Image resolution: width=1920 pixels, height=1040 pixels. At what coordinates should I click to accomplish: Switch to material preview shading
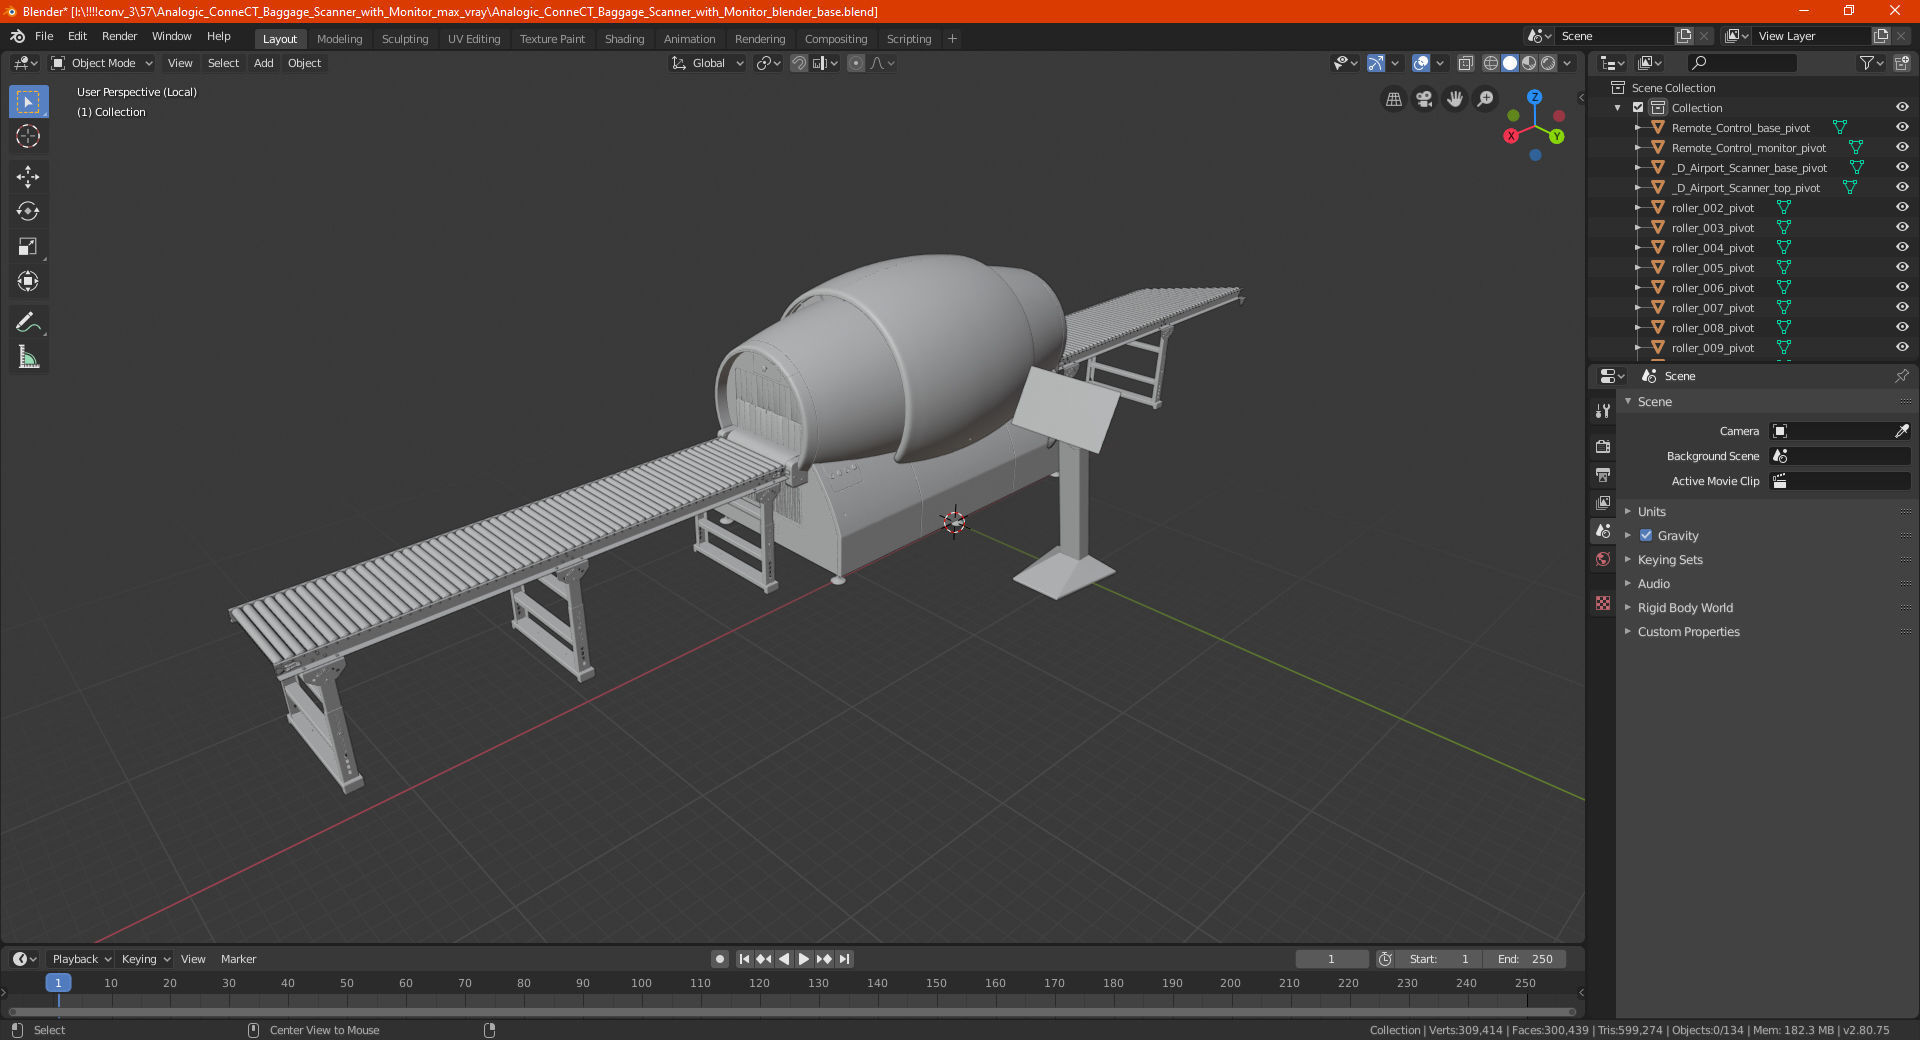[1529, 63]
